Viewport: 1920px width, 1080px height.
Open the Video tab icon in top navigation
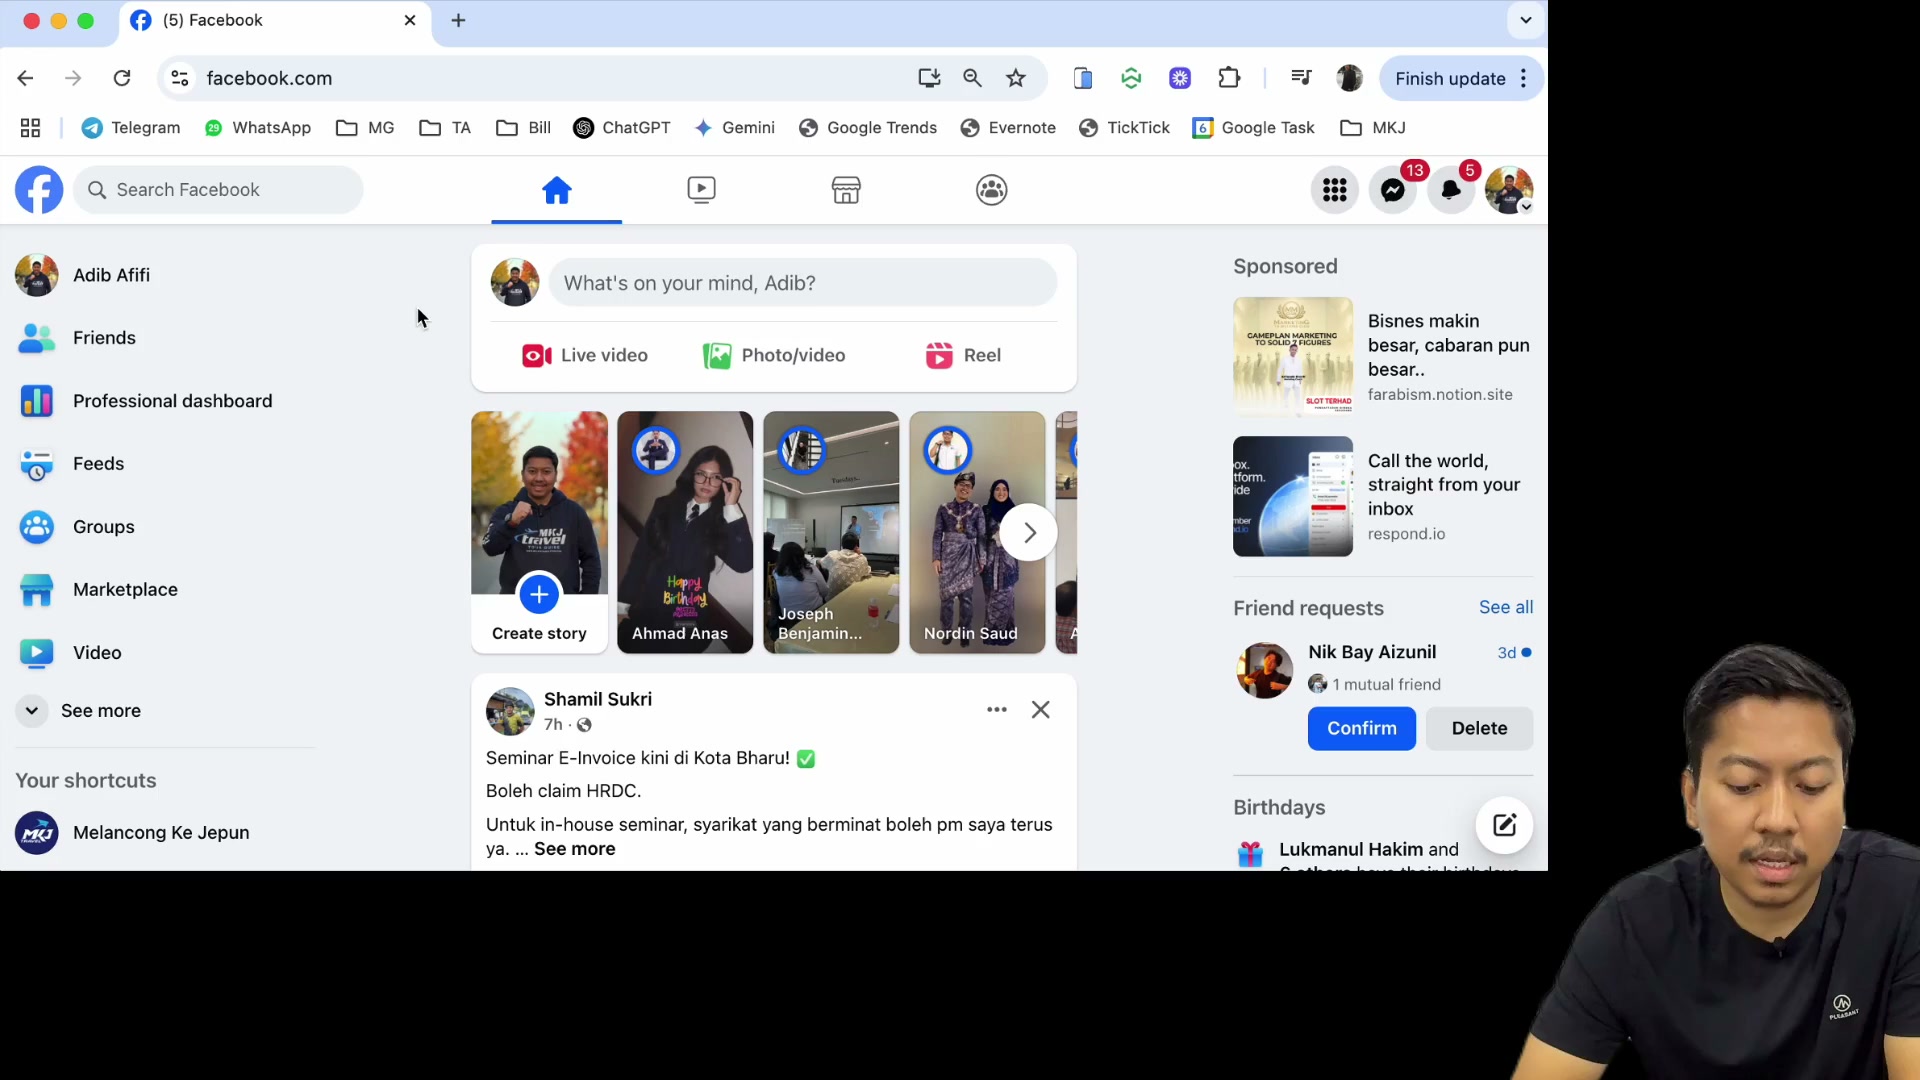(x=702, y=190)
